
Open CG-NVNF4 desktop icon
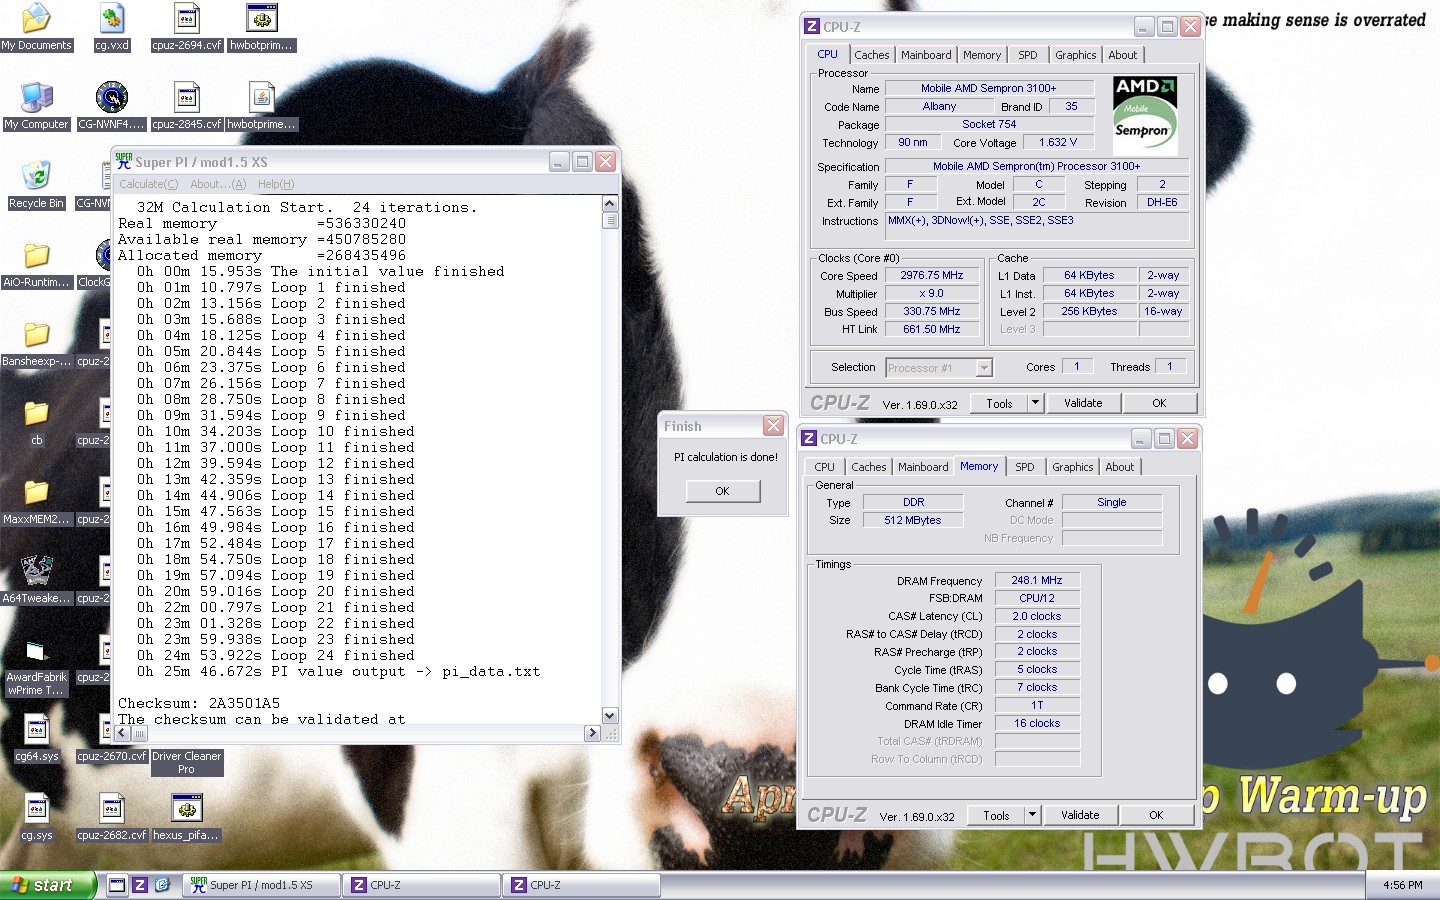tap(111, 106)
